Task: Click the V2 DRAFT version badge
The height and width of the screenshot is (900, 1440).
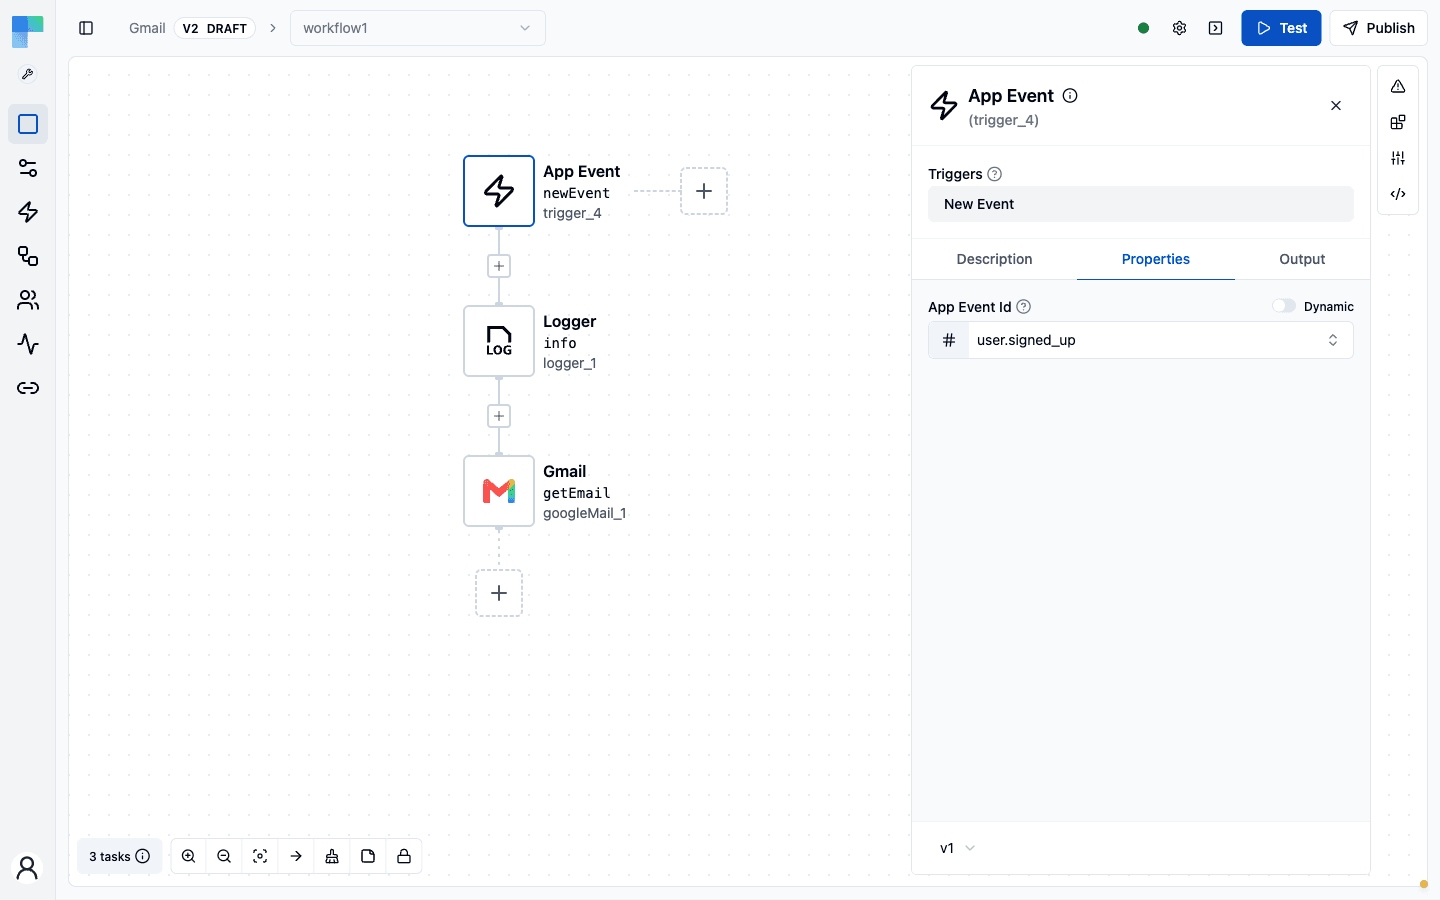Action: point(214,28)
